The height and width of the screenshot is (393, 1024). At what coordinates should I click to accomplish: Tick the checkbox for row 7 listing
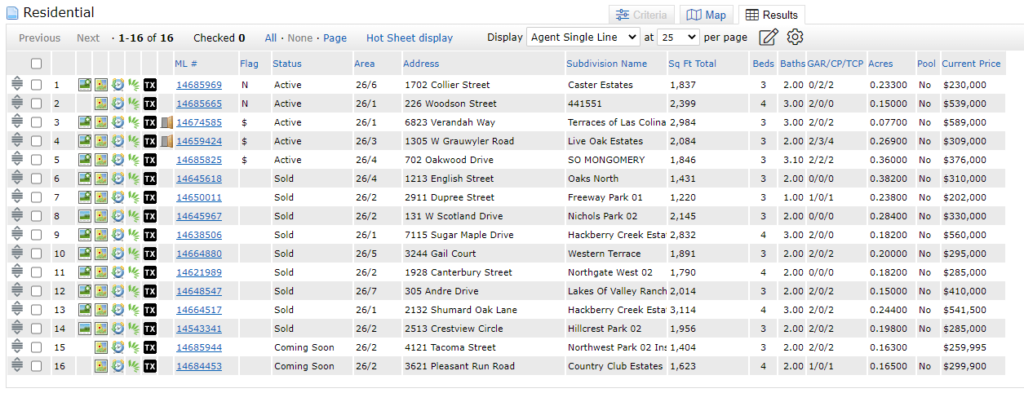coord(37,198)
